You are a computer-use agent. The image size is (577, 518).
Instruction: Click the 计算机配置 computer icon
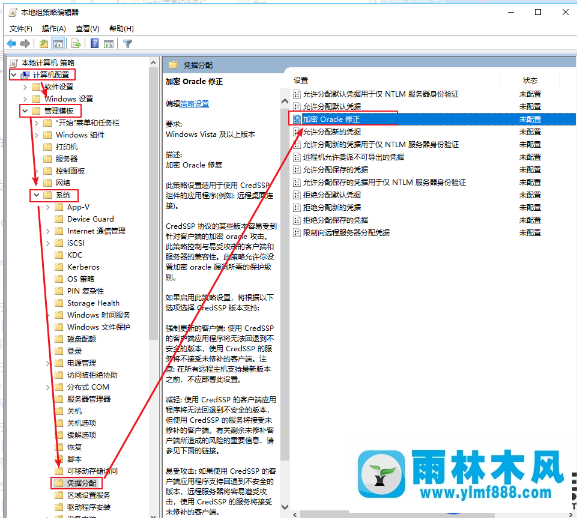point(25,75)
